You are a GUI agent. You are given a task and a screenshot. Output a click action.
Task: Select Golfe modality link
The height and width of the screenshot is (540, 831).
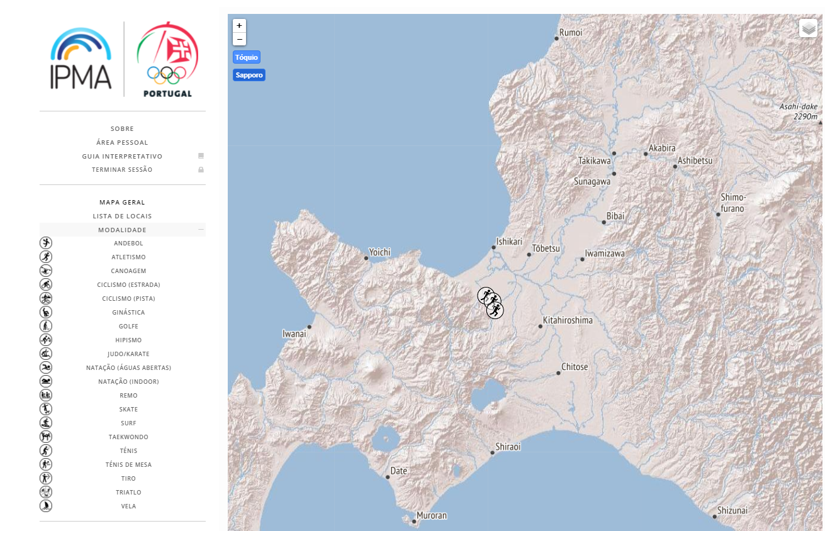(x=129, y=326)
